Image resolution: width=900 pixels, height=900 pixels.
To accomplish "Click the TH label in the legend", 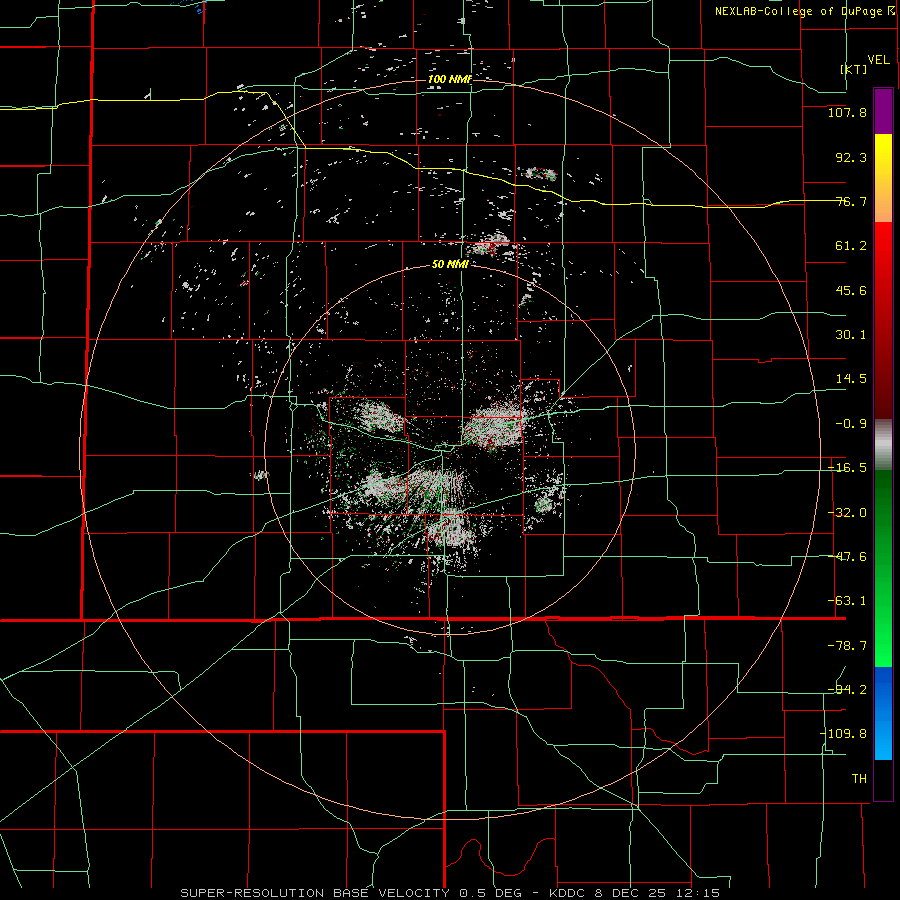I will click(x=859, y=779).
